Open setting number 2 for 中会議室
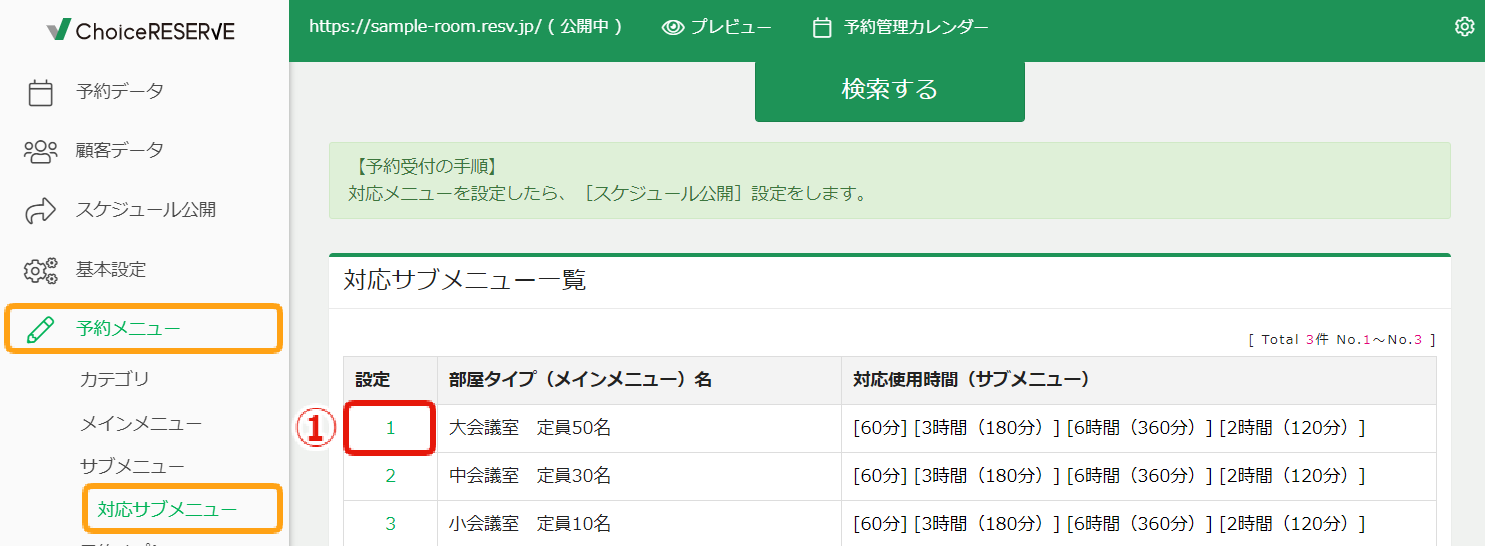The height and width of the screenshot is (546, 1485). [x=390, y=476]
